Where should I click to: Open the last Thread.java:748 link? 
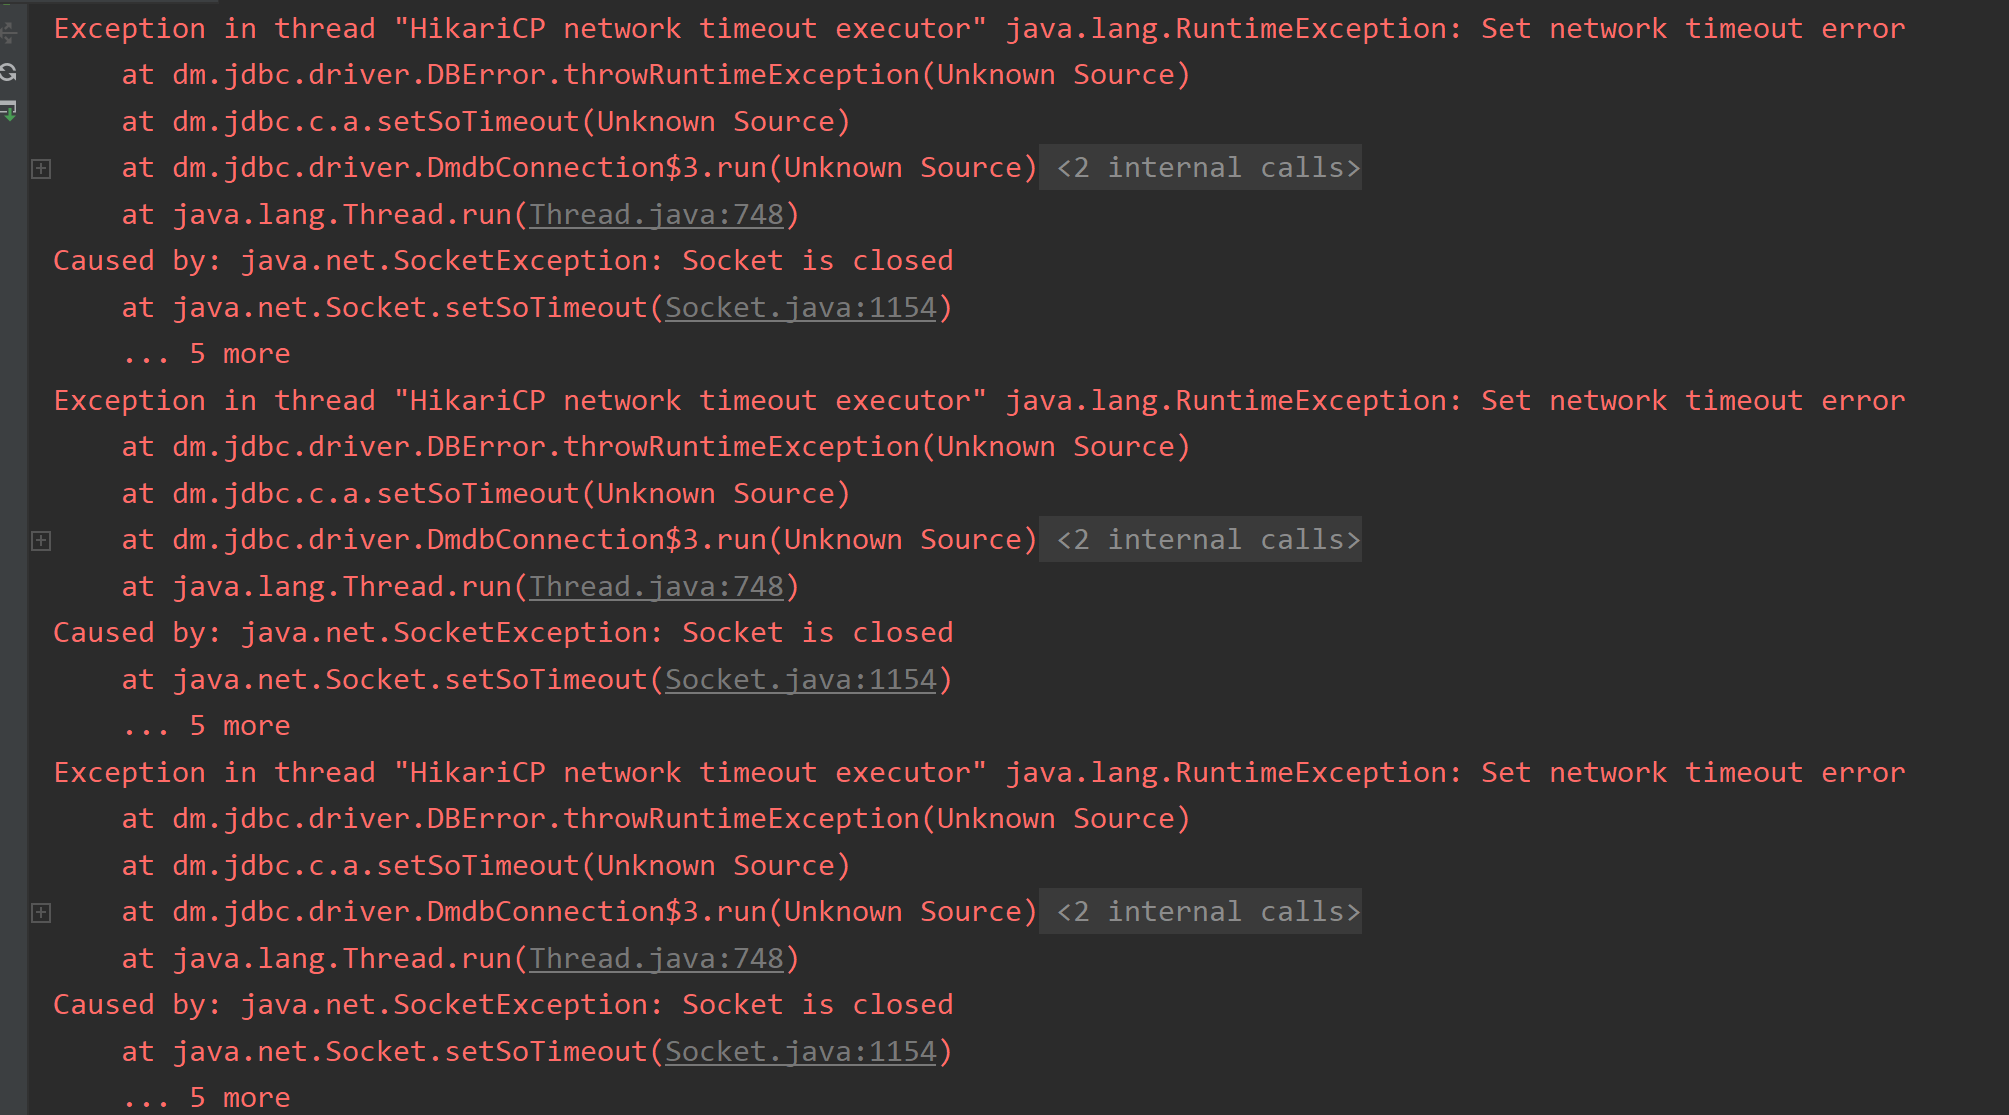coord(656,959)
